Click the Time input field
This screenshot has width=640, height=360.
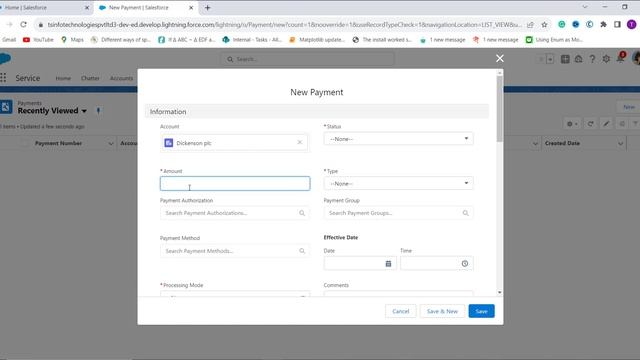(x=436, y=264)
